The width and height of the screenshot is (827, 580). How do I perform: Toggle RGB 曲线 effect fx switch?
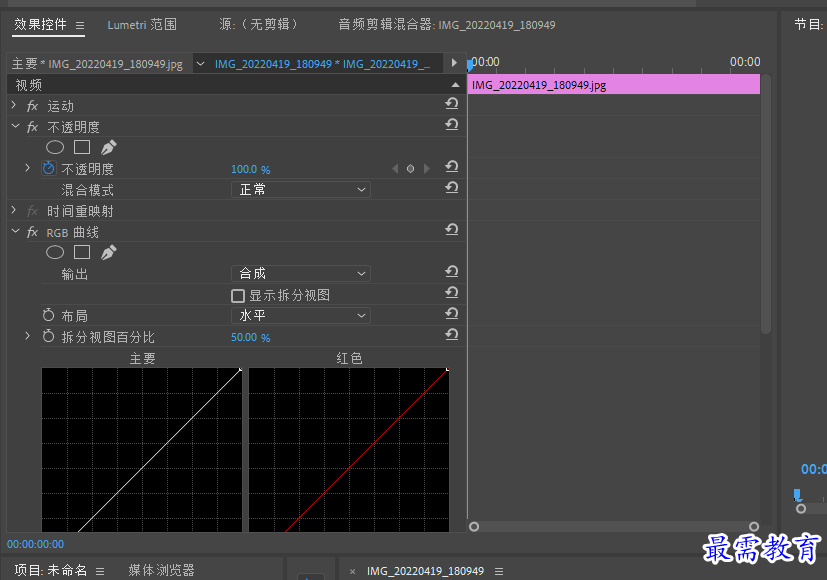[x=33, y=233]
